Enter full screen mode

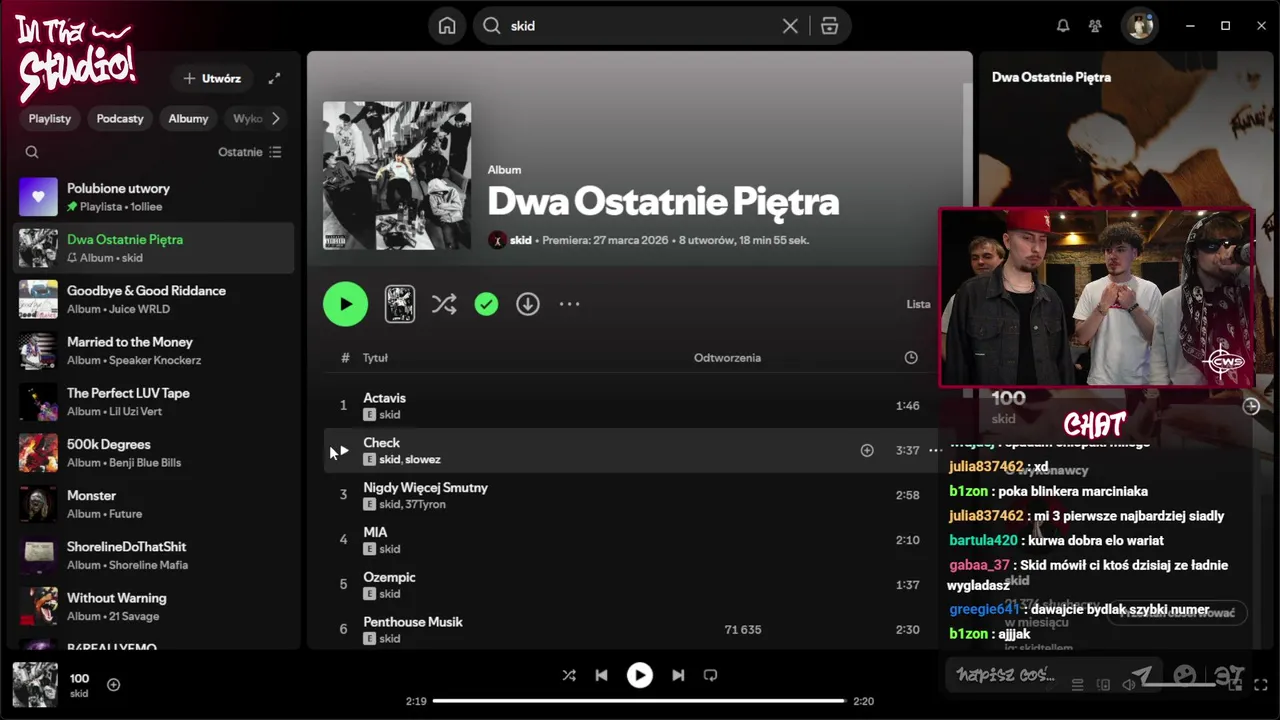click(x=1261, y=685)
